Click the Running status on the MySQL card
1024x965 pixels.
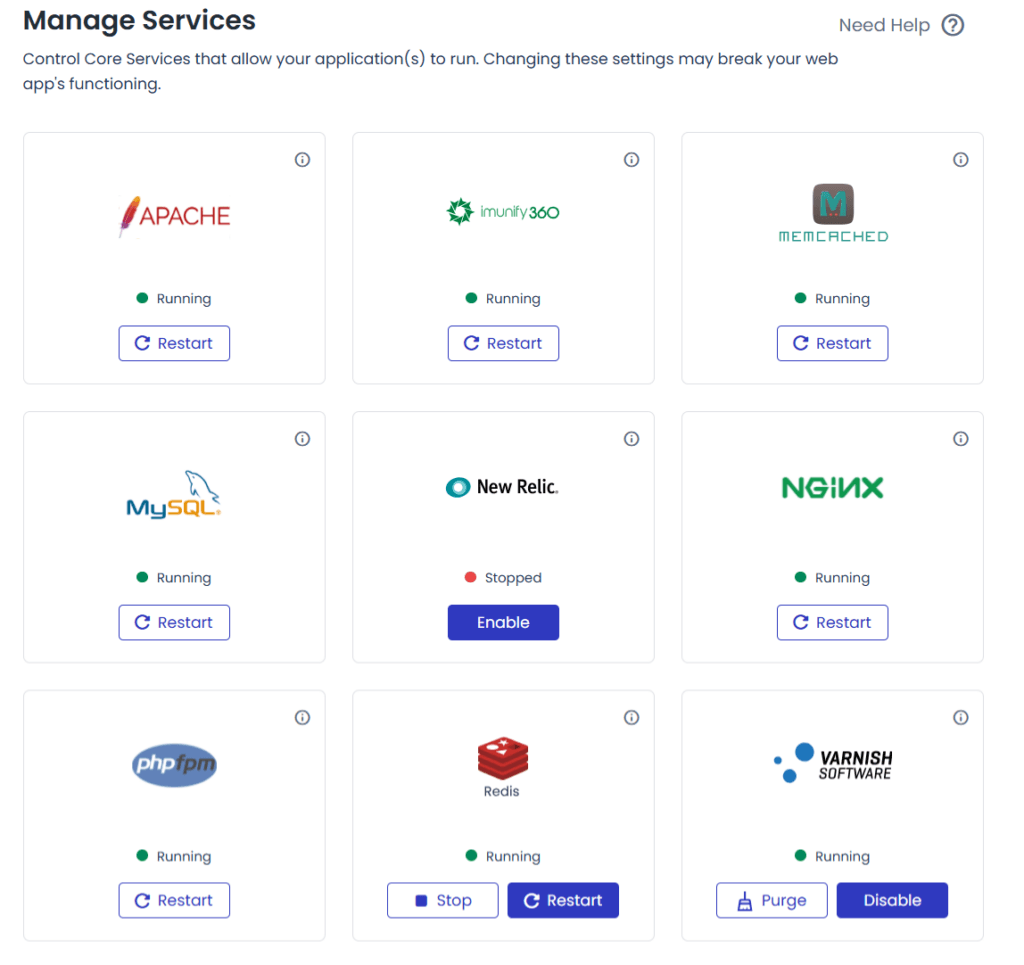point(174,578)
